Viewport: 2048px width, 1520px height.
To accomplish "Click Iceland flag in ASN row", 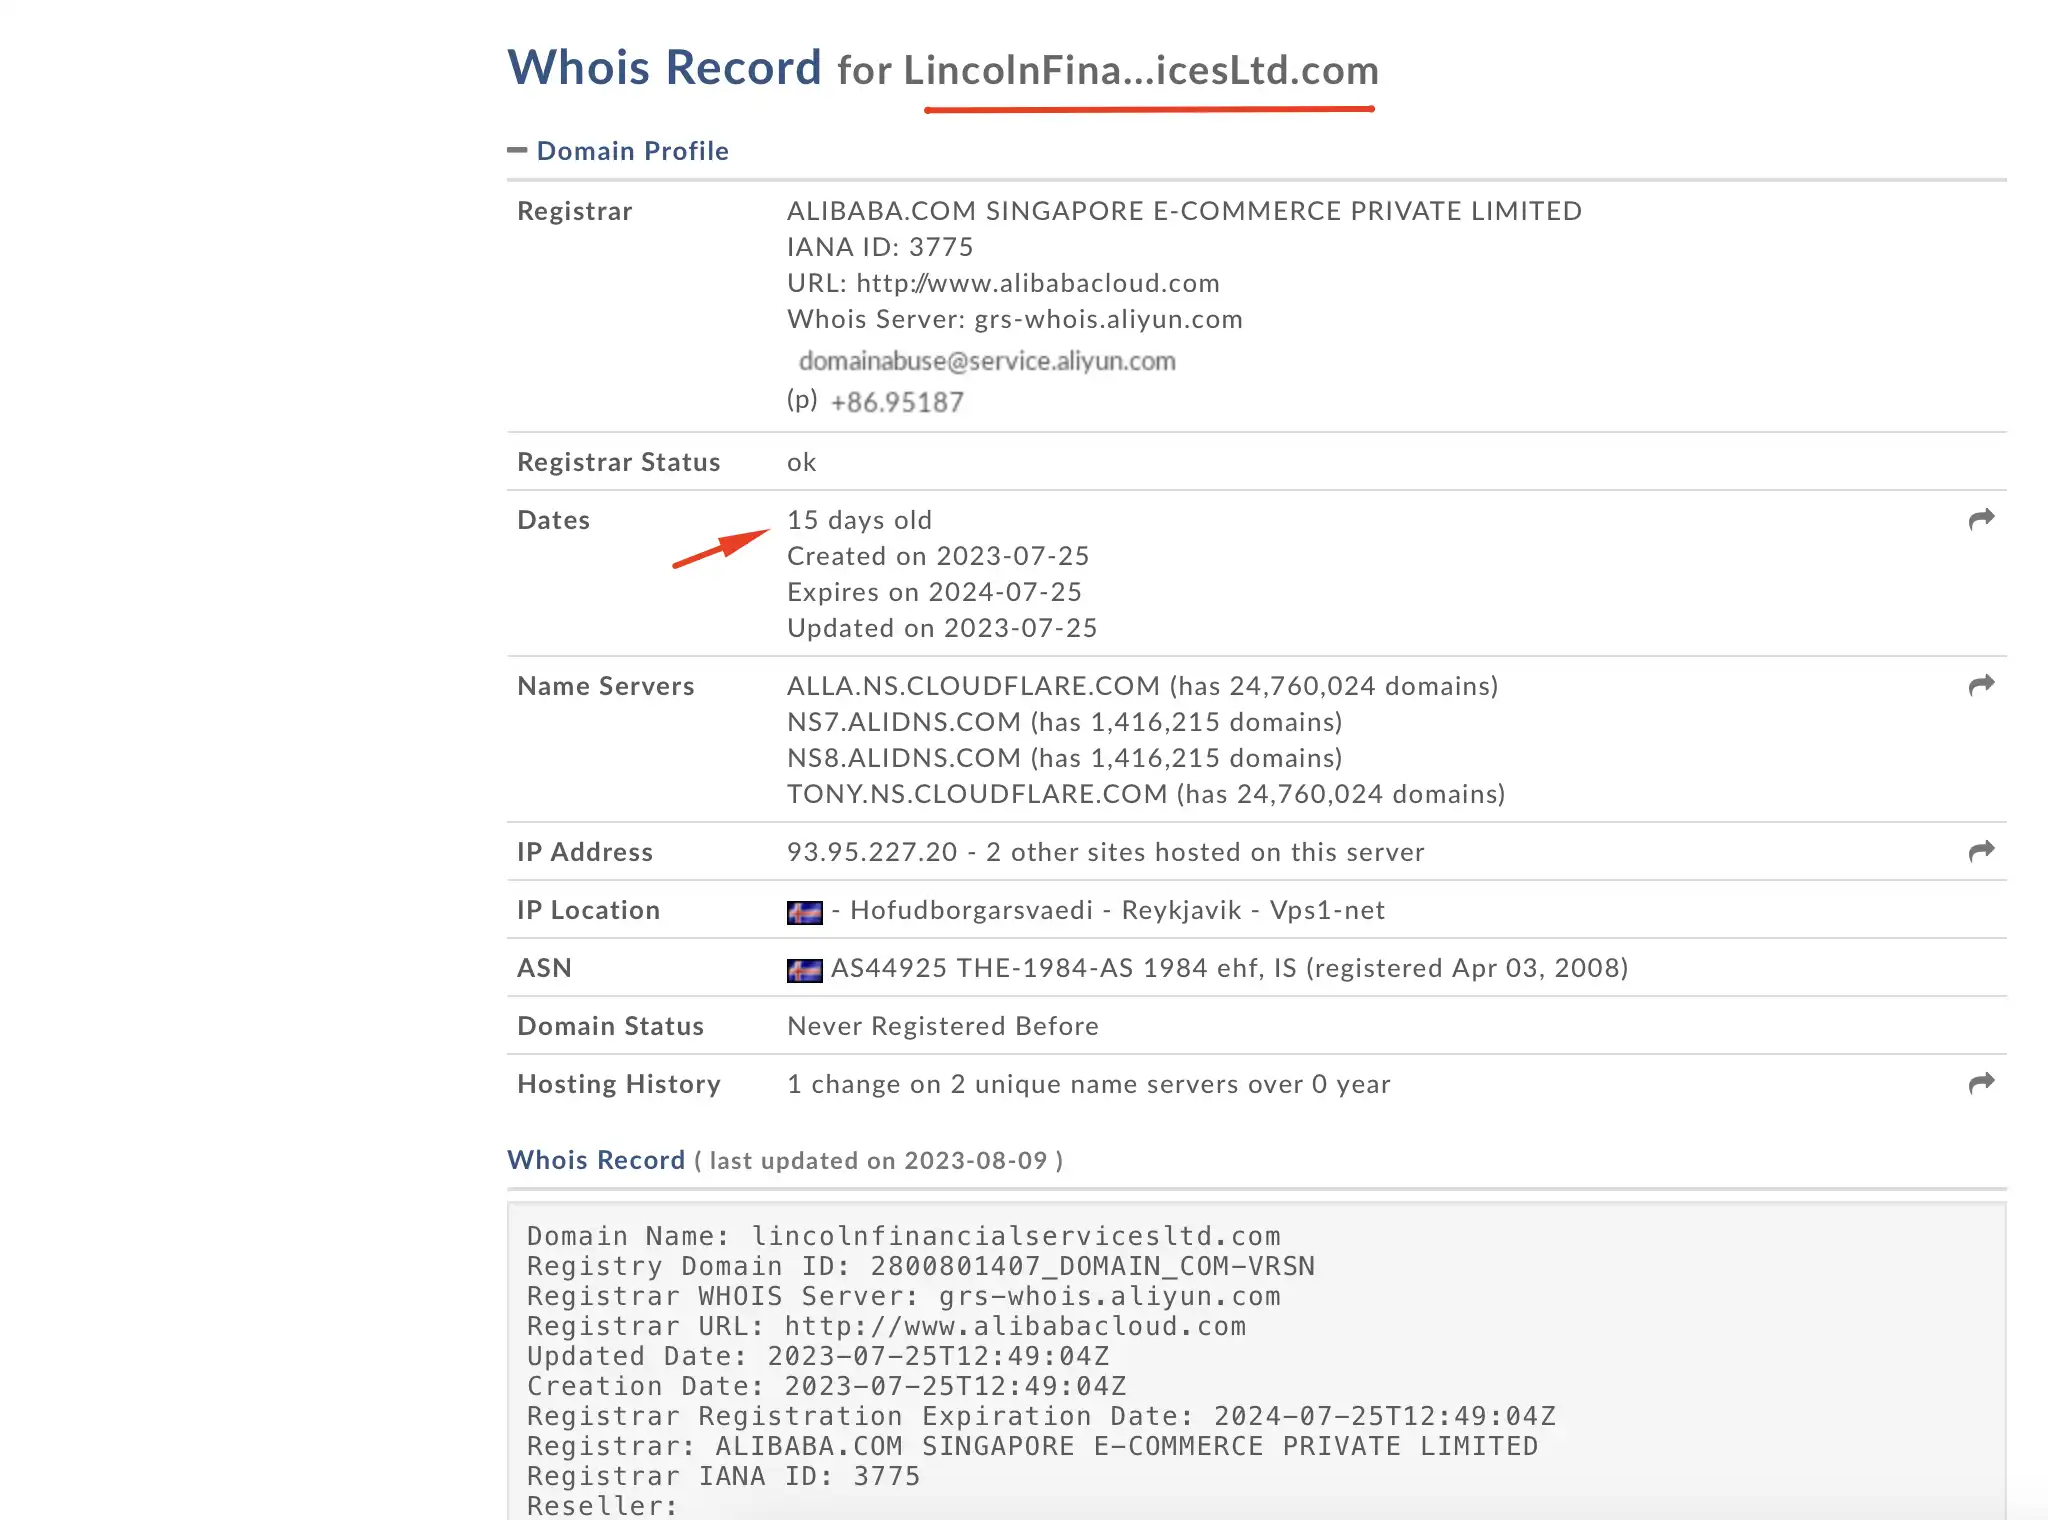I will (x=804, y=970).
